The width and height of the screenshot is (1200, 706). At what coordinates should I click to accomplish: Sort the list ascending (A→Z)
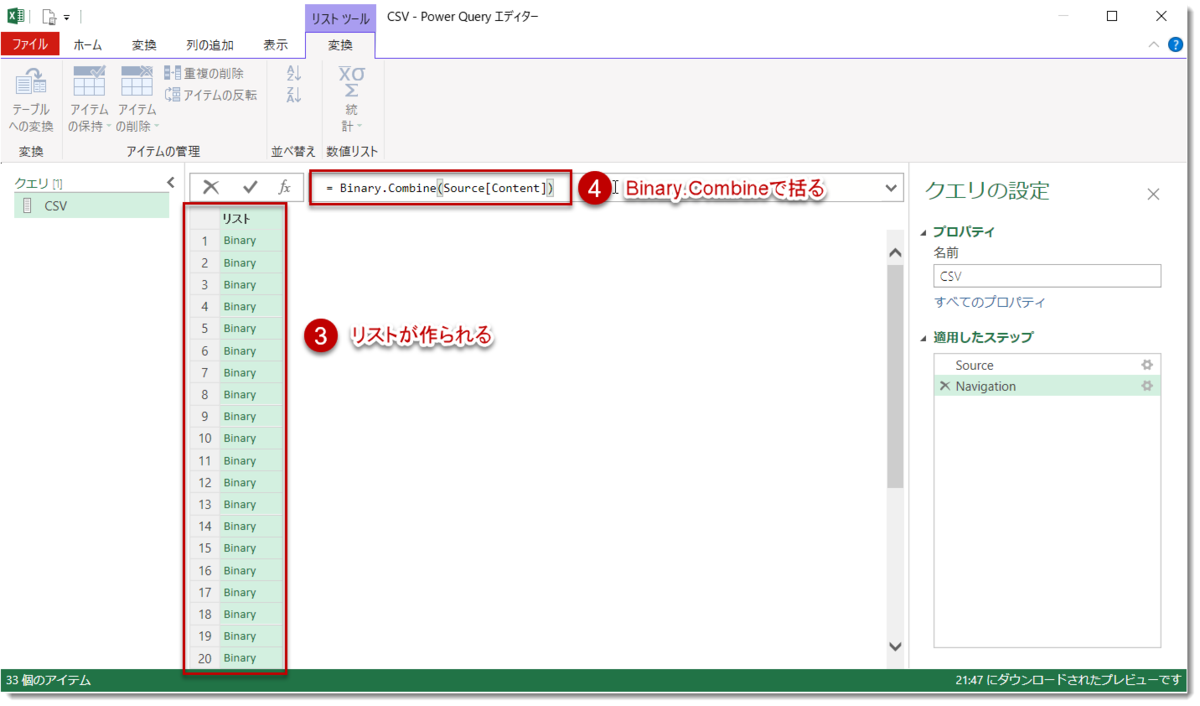[293, 73]
